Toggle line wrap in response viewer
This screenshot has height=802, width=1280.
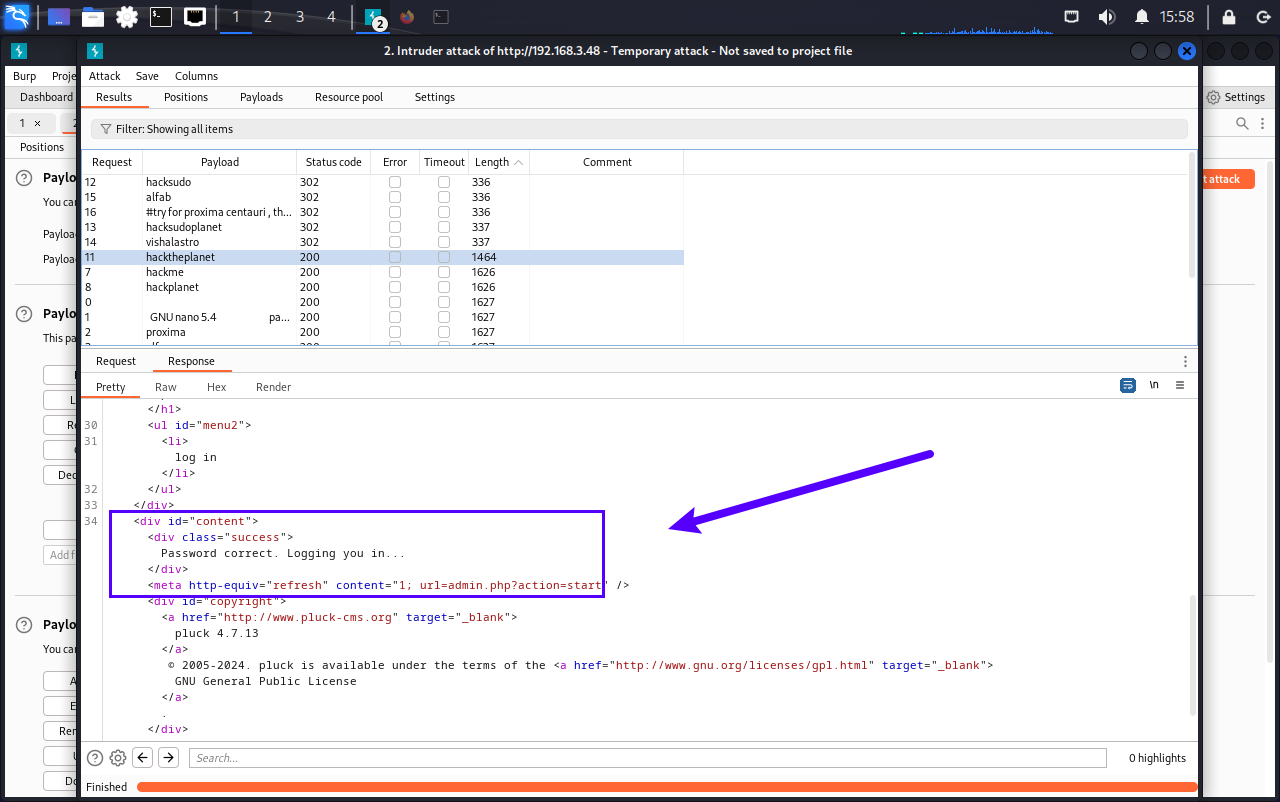pos(1127,385)
